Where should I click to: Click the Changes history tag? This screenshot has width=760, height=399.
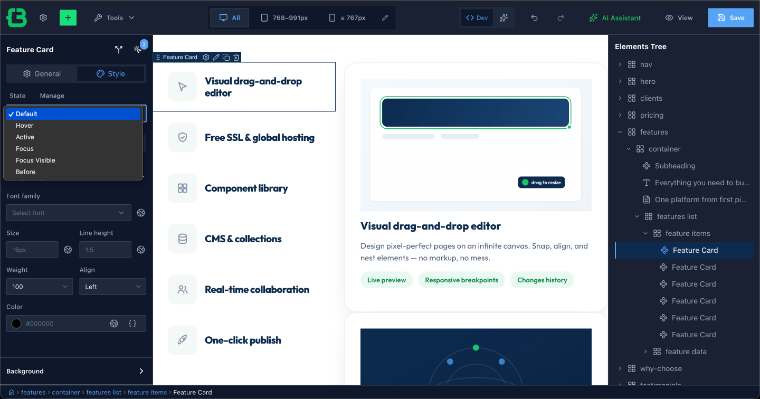(x=542, y=280)
